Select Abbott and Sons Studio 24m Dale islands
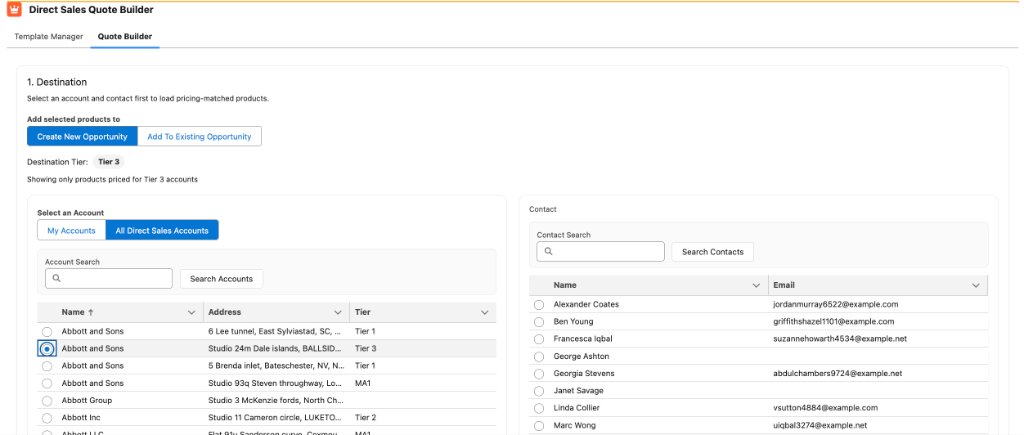Screen dimensions: 1024x435 [x=46, y=349]
